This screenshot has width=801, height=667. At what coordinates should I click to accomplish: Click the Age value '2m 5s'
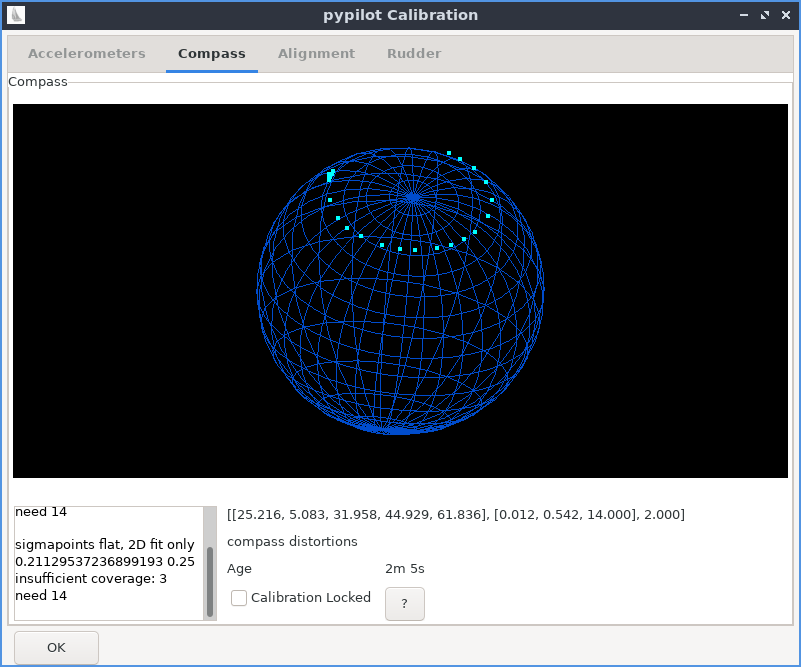click(x=404, y=568)
